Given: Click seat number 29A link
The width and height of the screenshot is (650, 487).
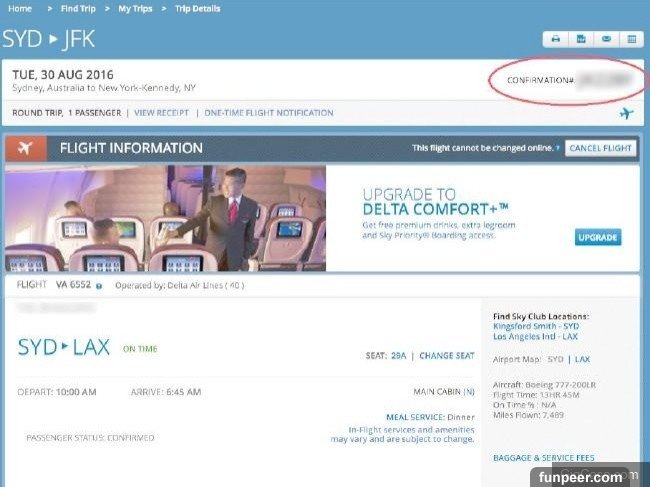Looking at the screenshot, I should (x=398, y=355).
